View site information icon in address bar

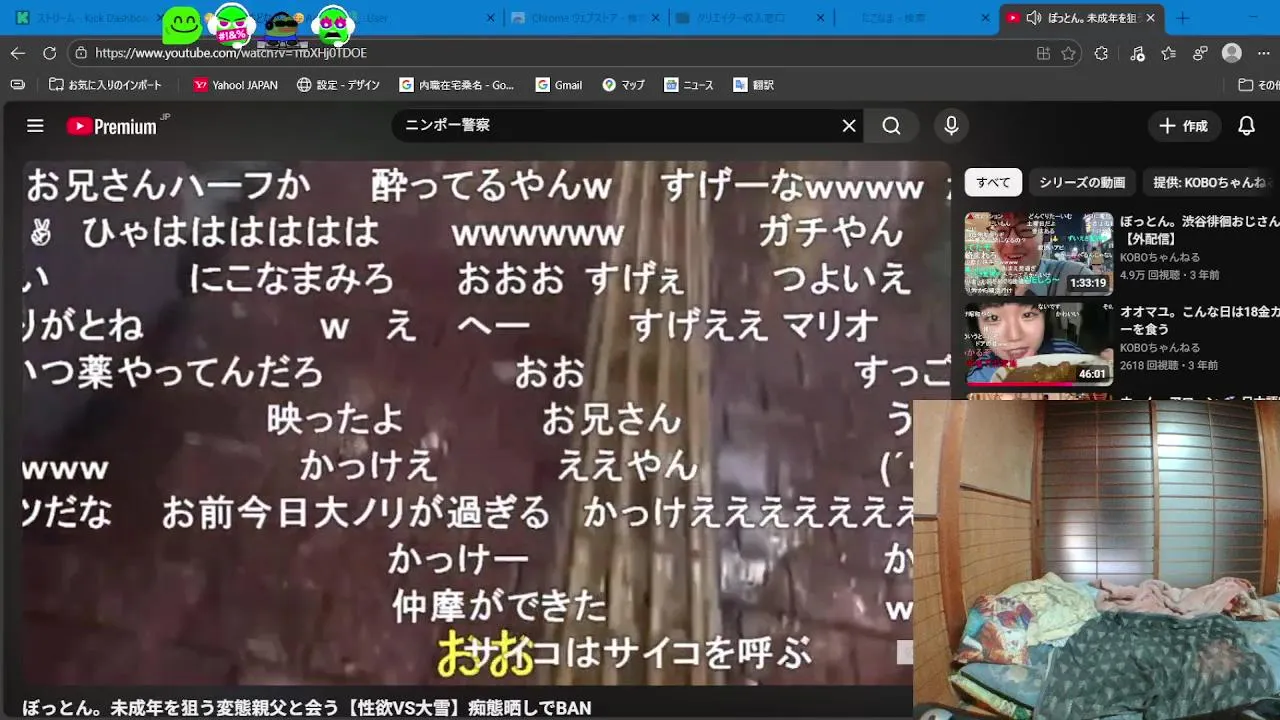tap(81, 53)
